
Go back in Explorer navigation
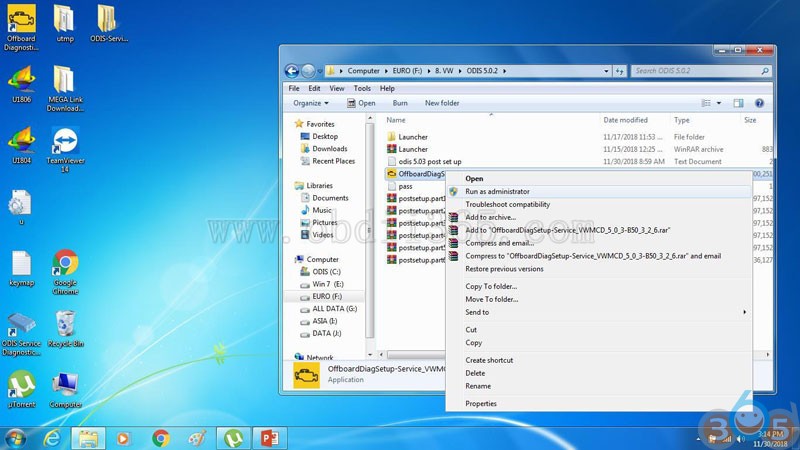click(292, 71)
